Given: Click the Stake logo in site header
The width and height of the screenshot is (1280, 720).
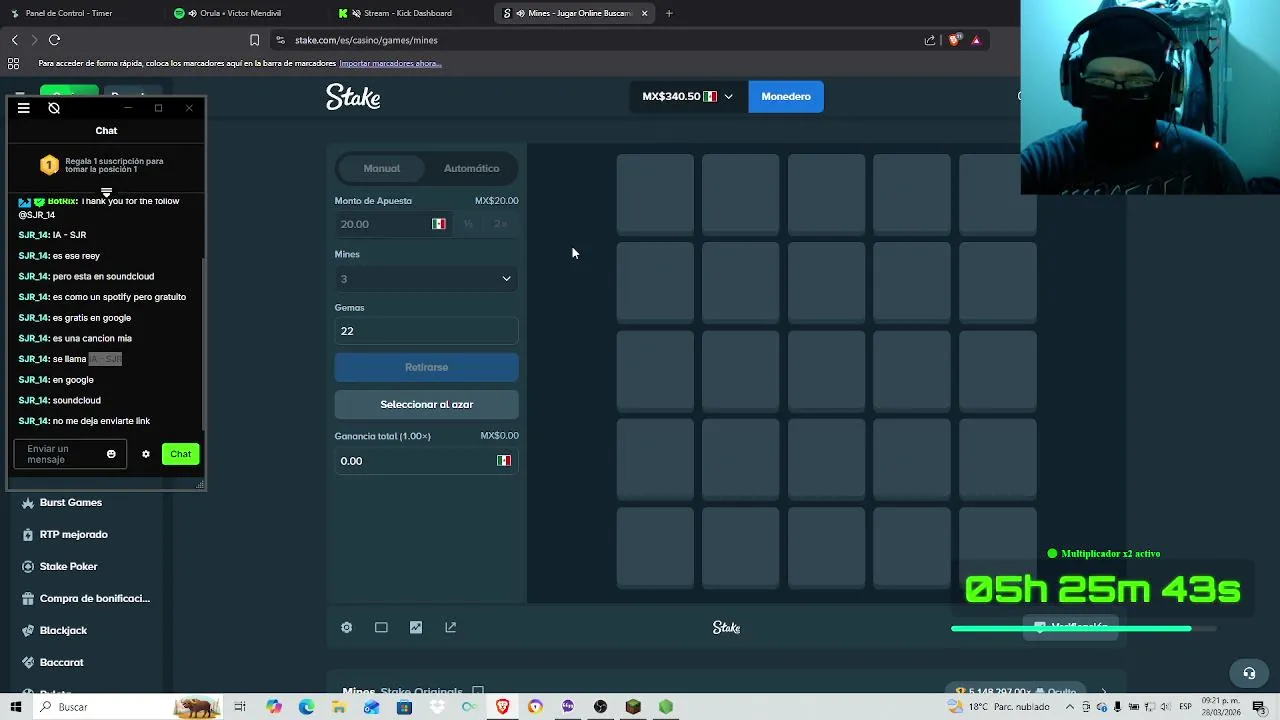Looking at the screenshot, I should tap(353, 97).
